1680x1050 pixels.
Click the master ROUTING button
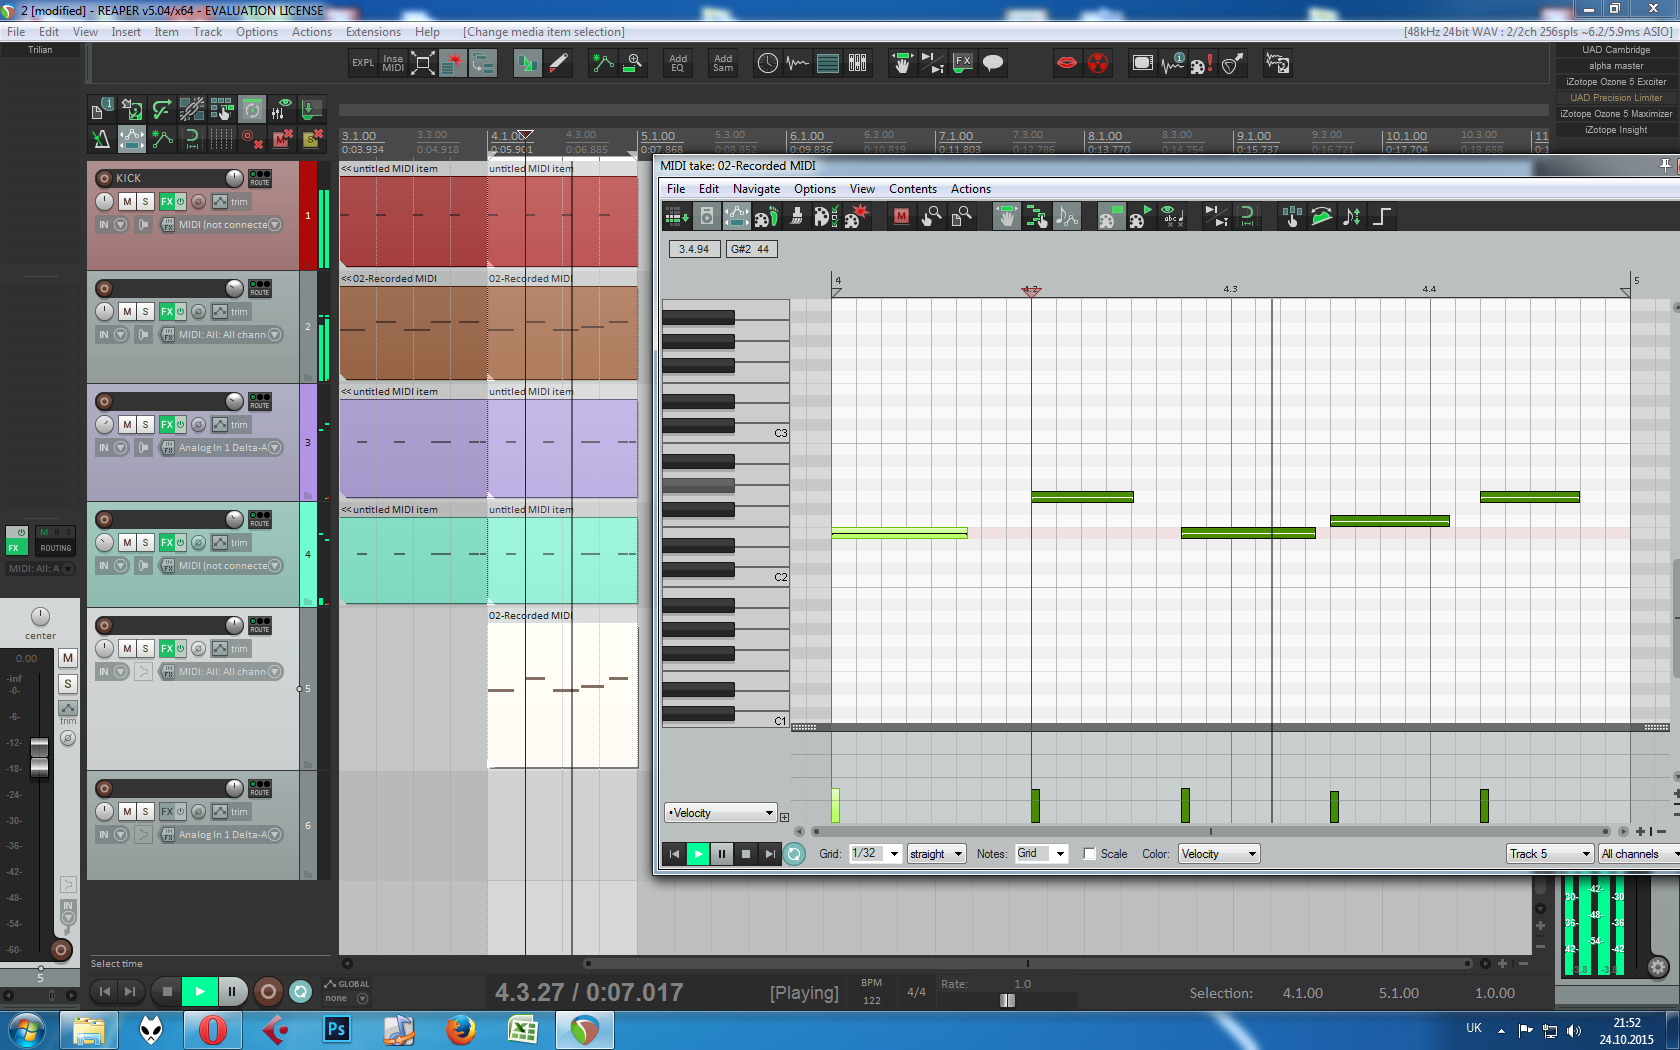click(x=56, y=548)
